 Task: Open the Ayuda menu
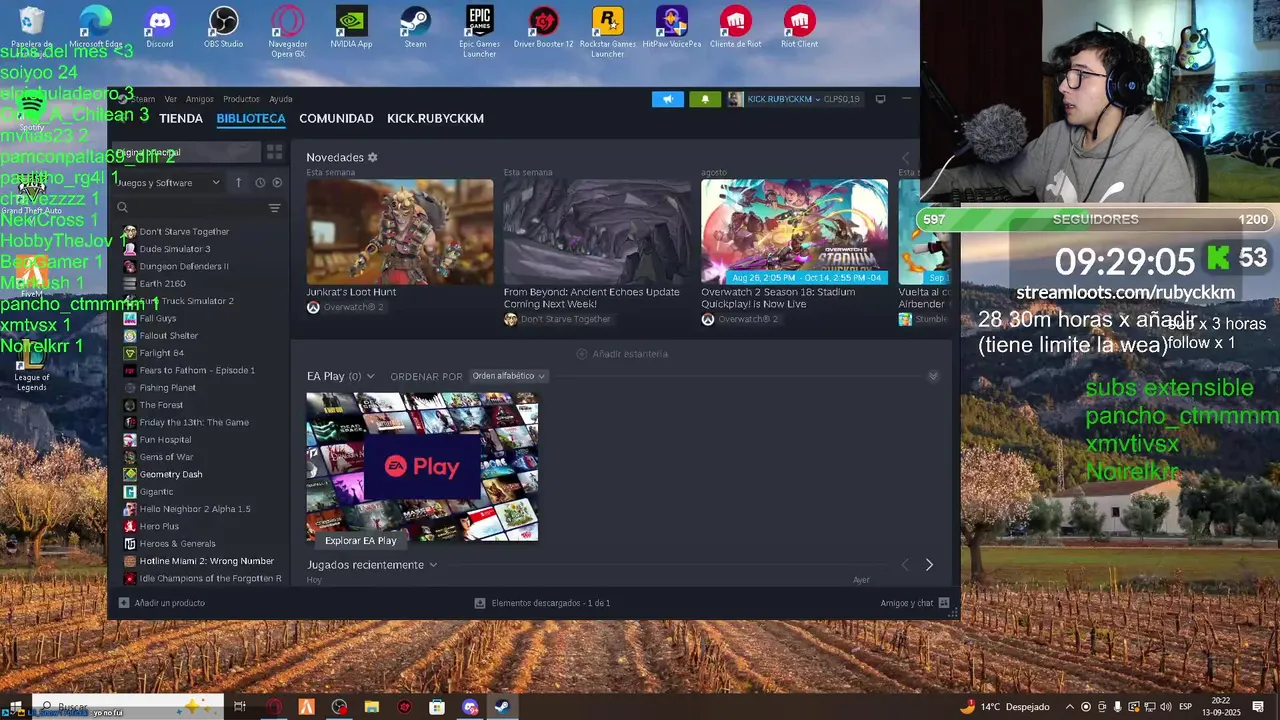tap(281, 99)
